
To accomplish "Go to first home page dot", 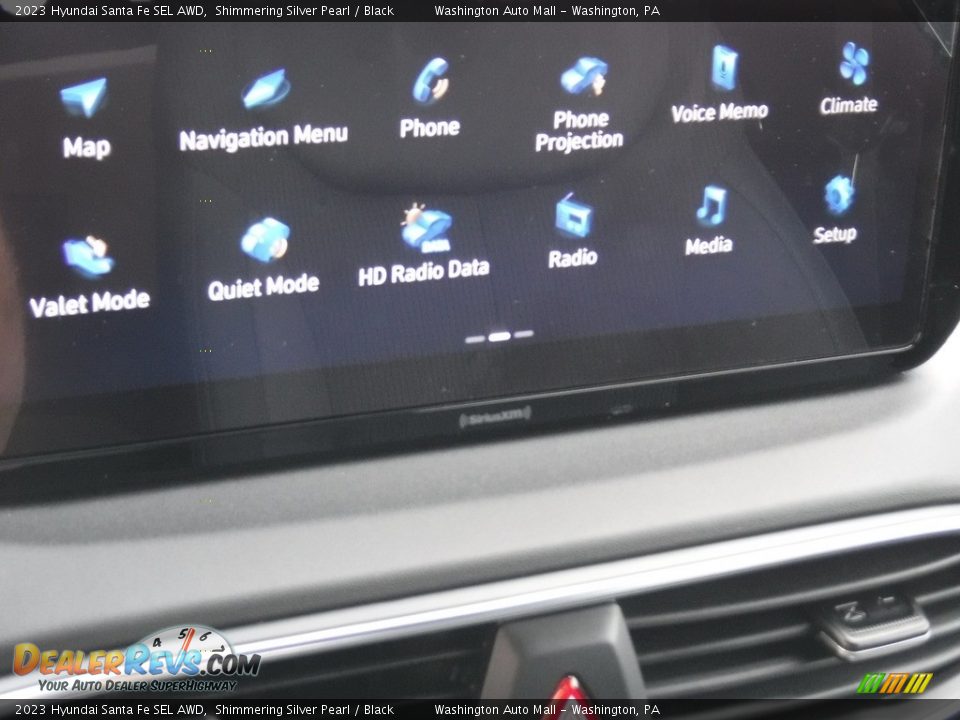I will click(x=475, y=339).
